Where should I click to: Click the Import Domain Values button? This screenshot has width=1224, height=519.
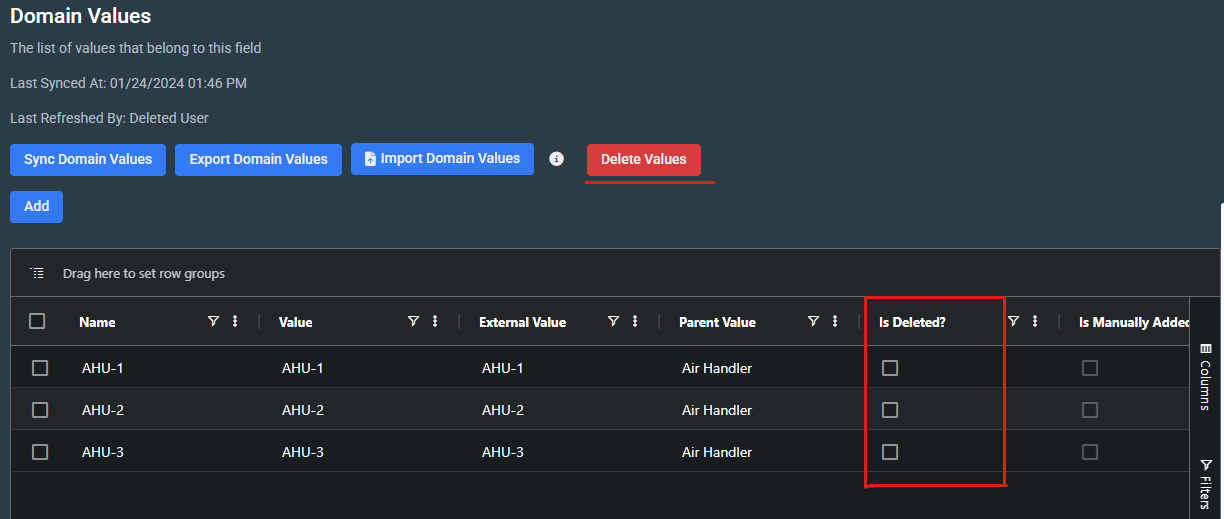442,159
